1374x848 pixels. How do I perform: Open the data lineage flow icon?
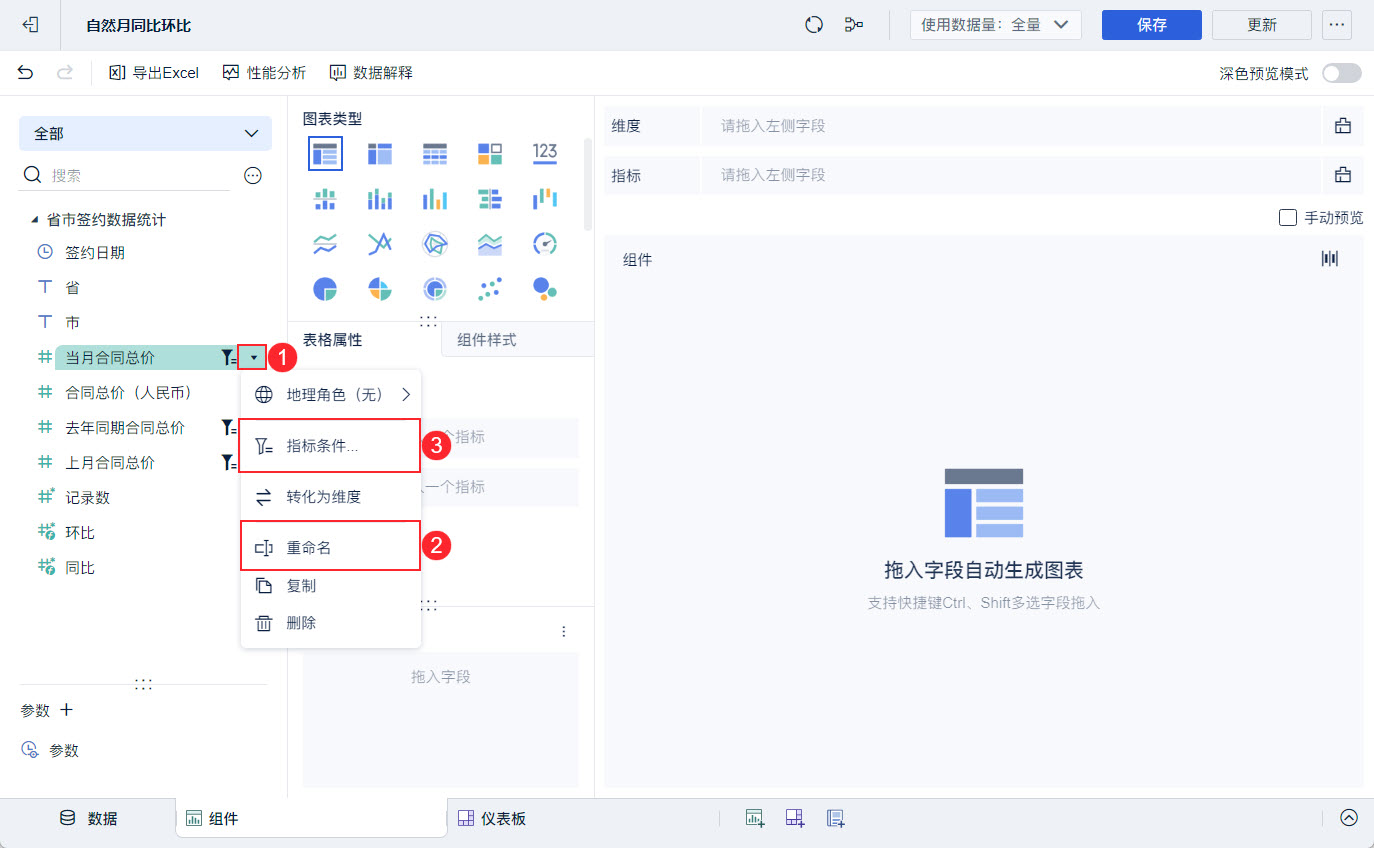click(x=854, y=25)
